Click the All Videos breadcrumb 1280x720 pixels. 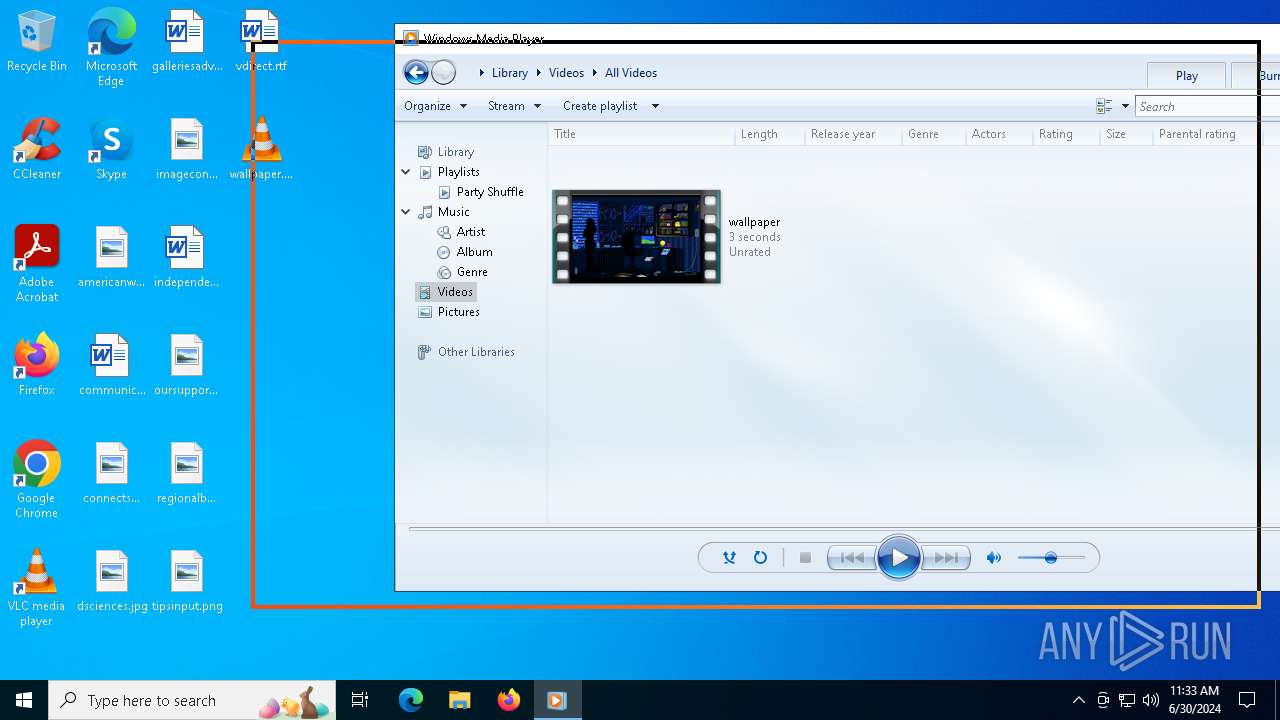631,73
